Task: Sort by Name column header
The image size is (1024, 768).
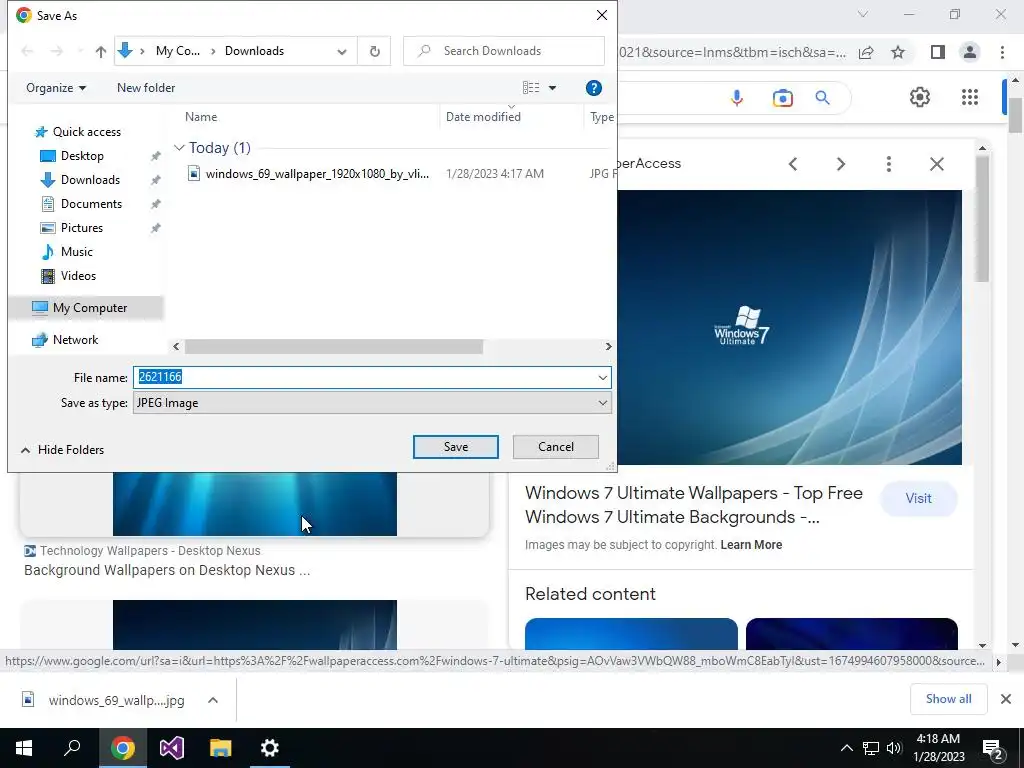Action: (201, 117)
